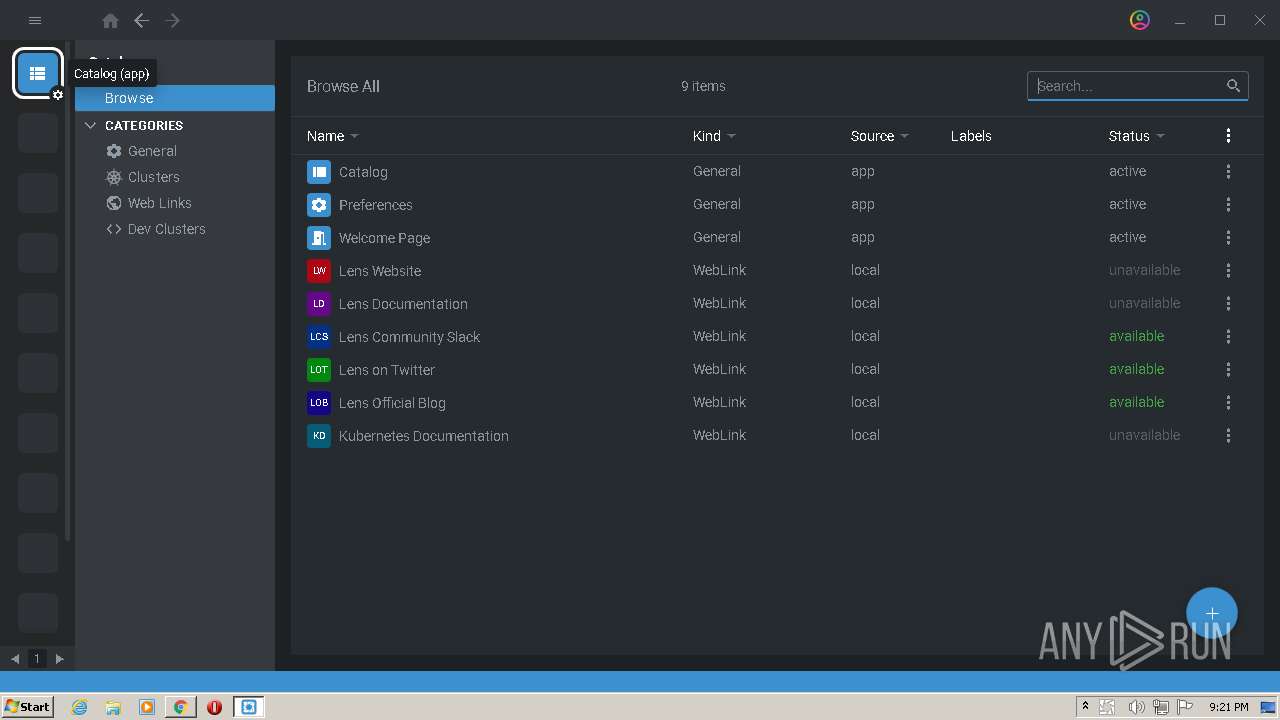Select the Browse tab in sidebar
This screenshot has width=1280, height=720.
point(175,98)
